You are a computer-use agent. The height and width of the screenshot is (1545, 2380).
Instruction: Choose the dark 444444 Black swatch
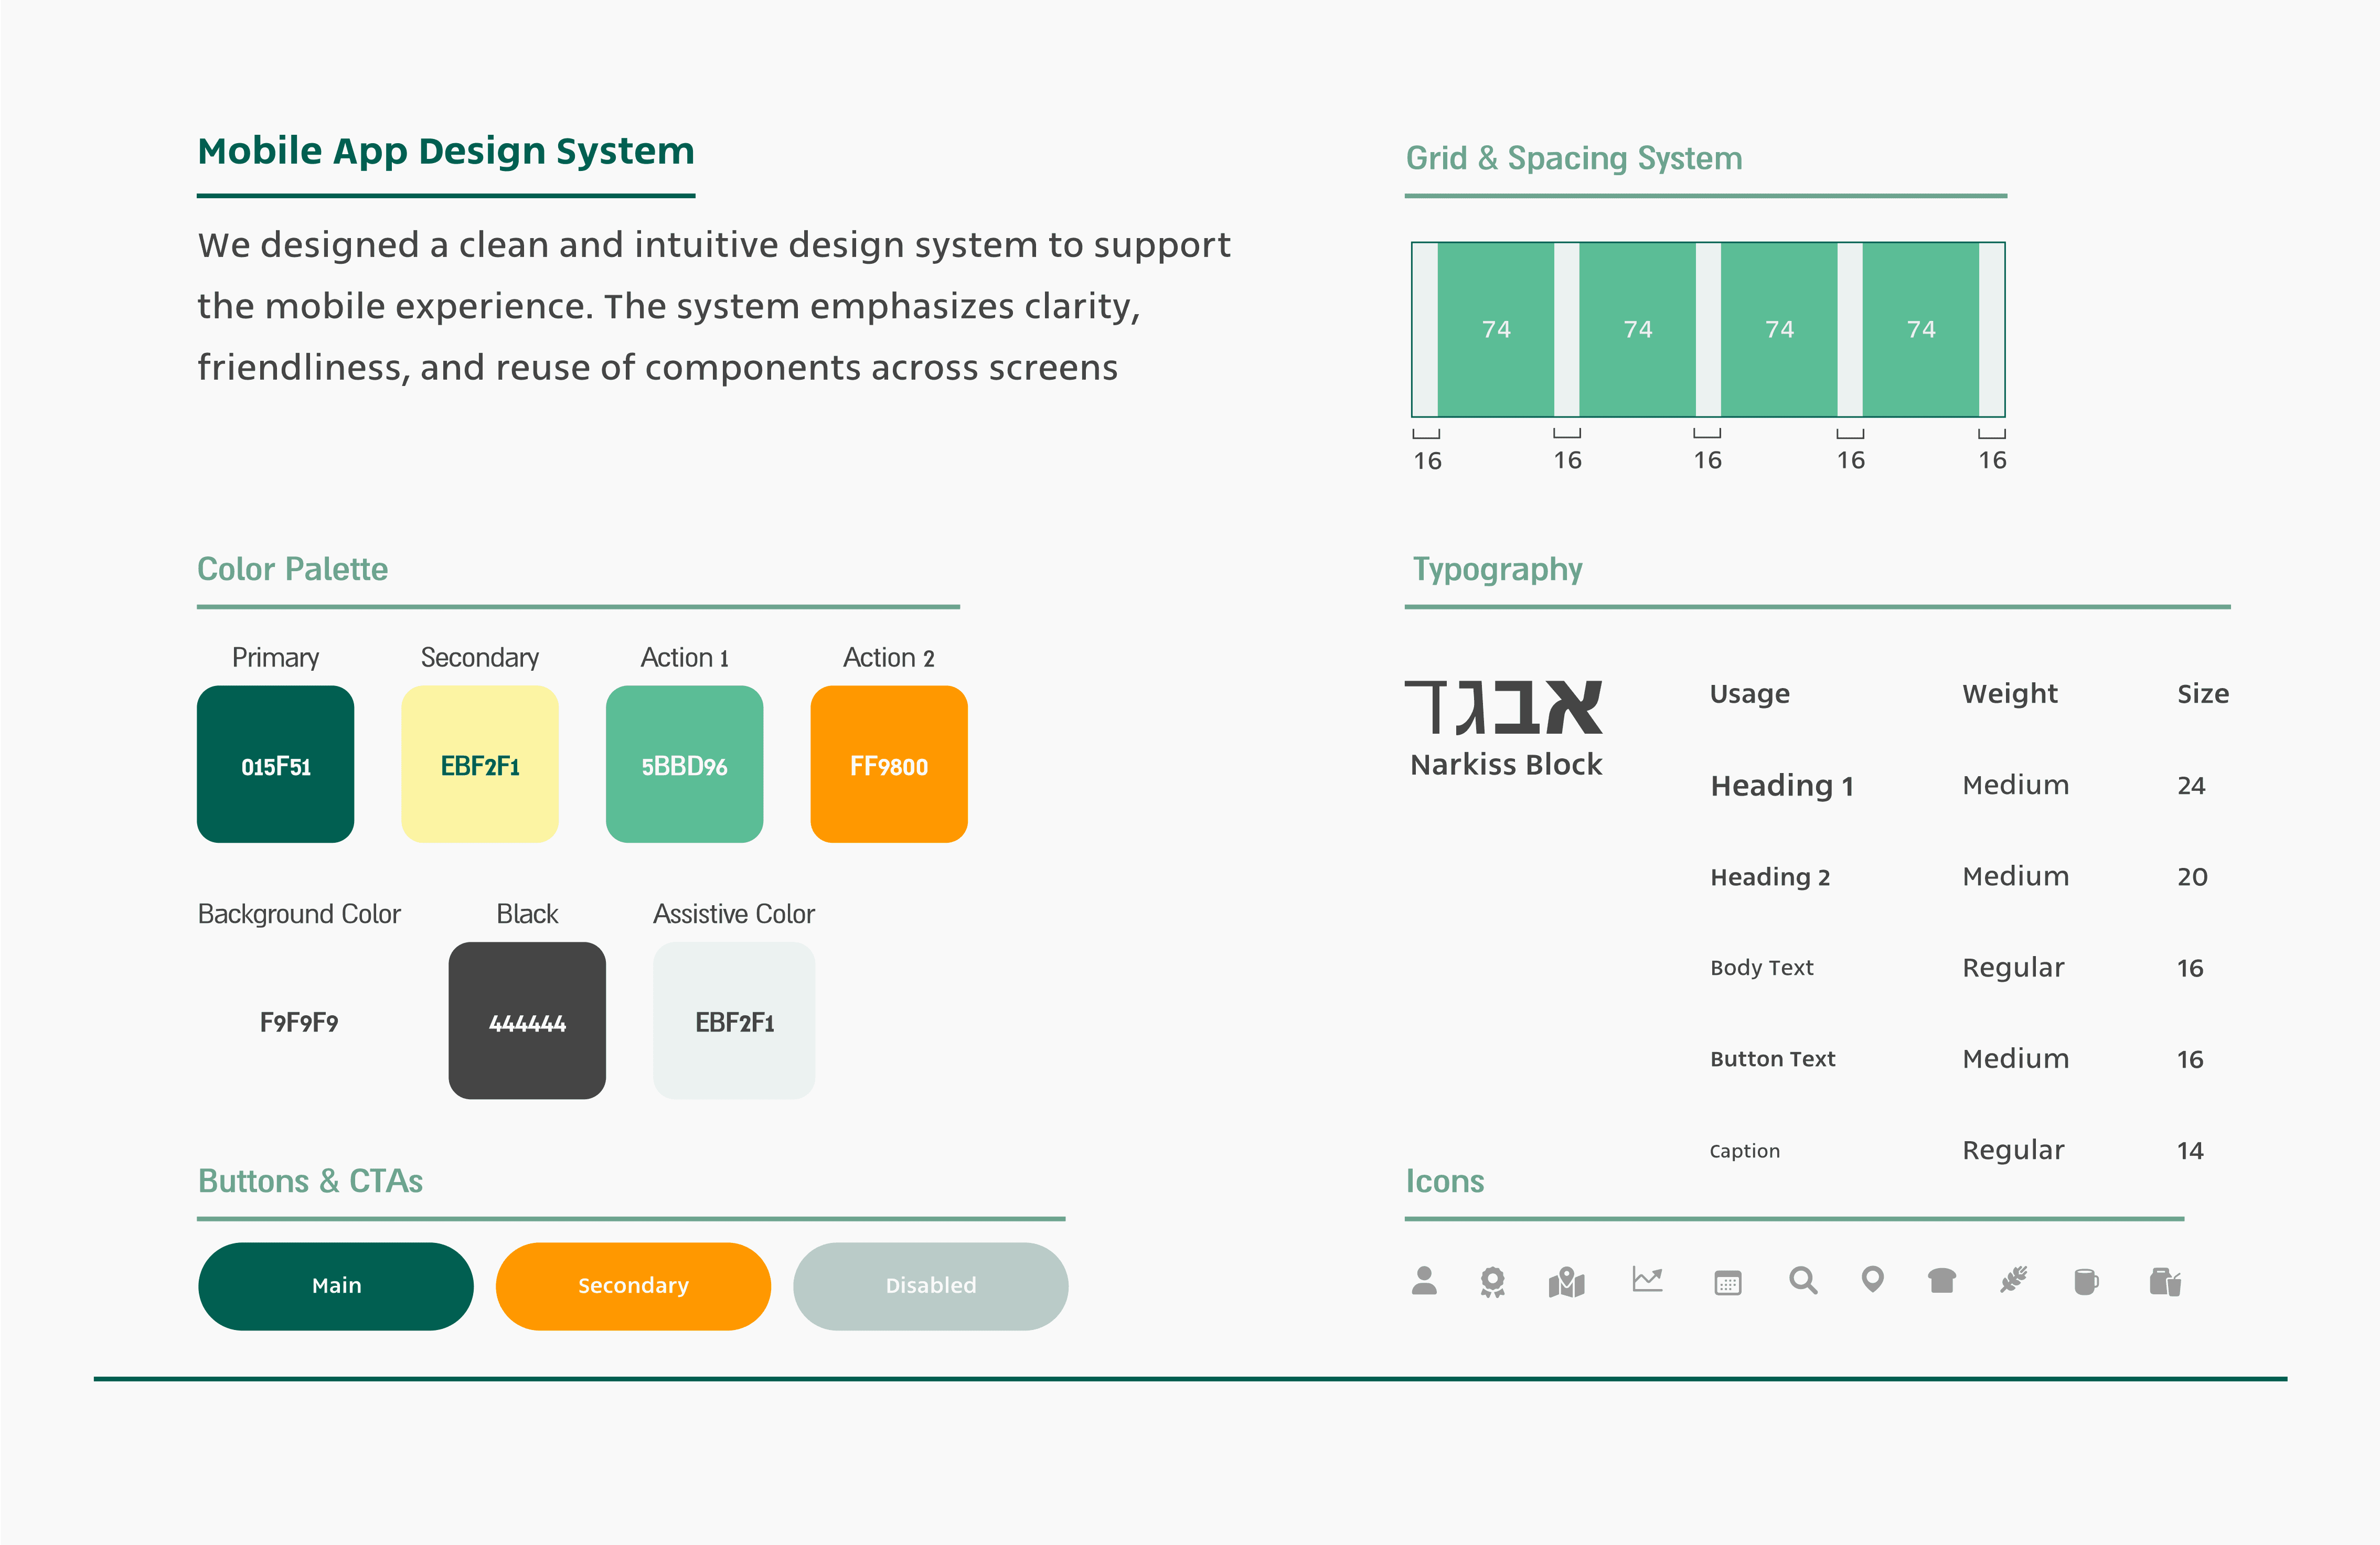point(527,1021)
